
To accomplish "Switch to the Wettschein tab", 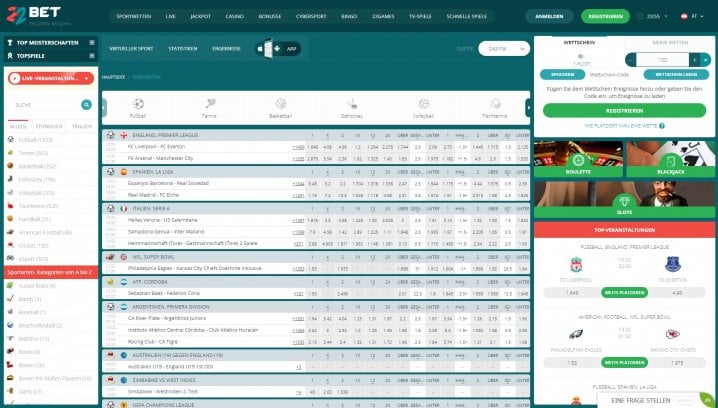I will pyautogui.click(x=579, y=43).
